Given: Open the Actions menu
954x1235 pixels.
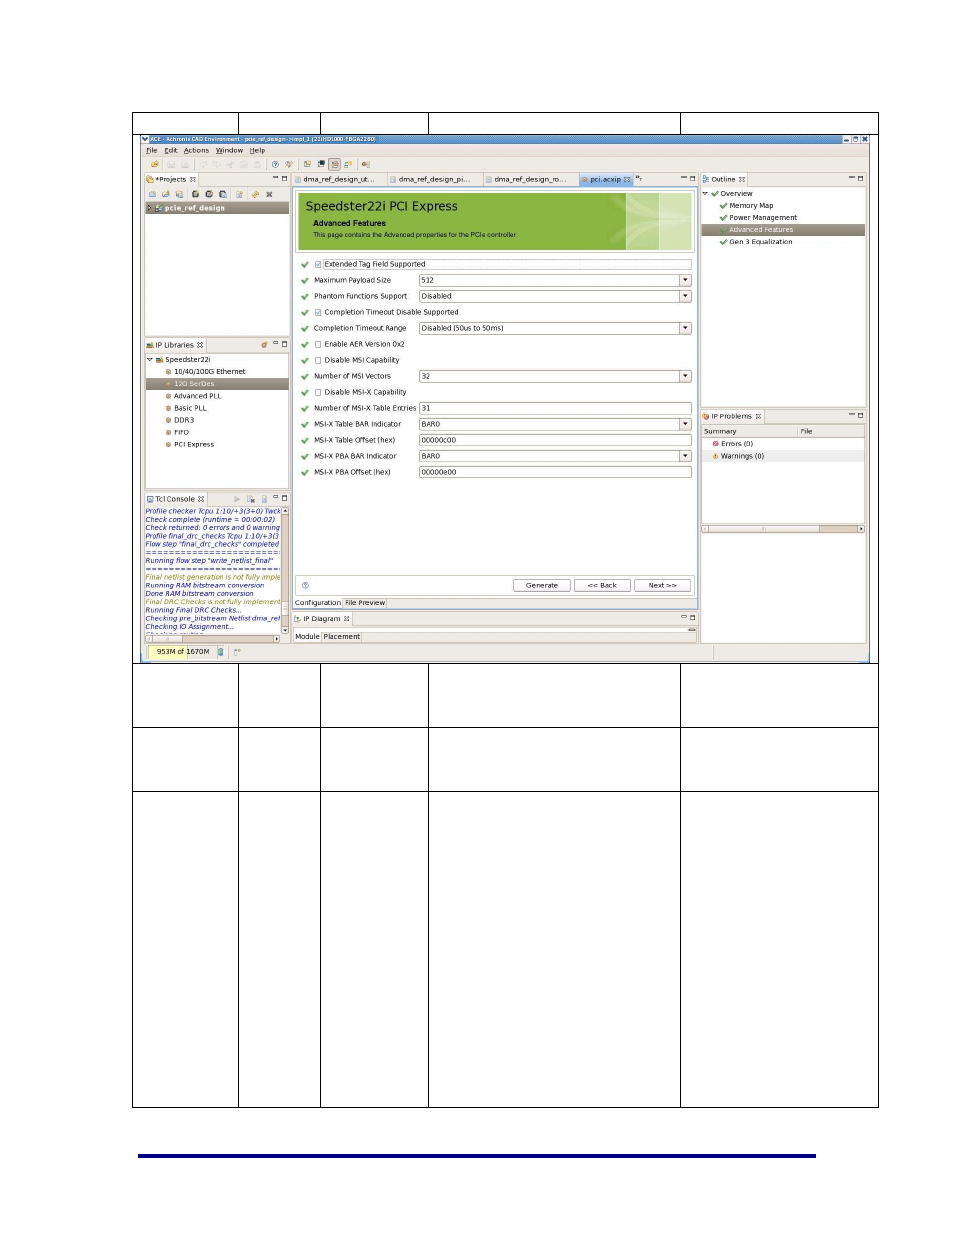Looking at the screenshot, I should tap(196, 151).
